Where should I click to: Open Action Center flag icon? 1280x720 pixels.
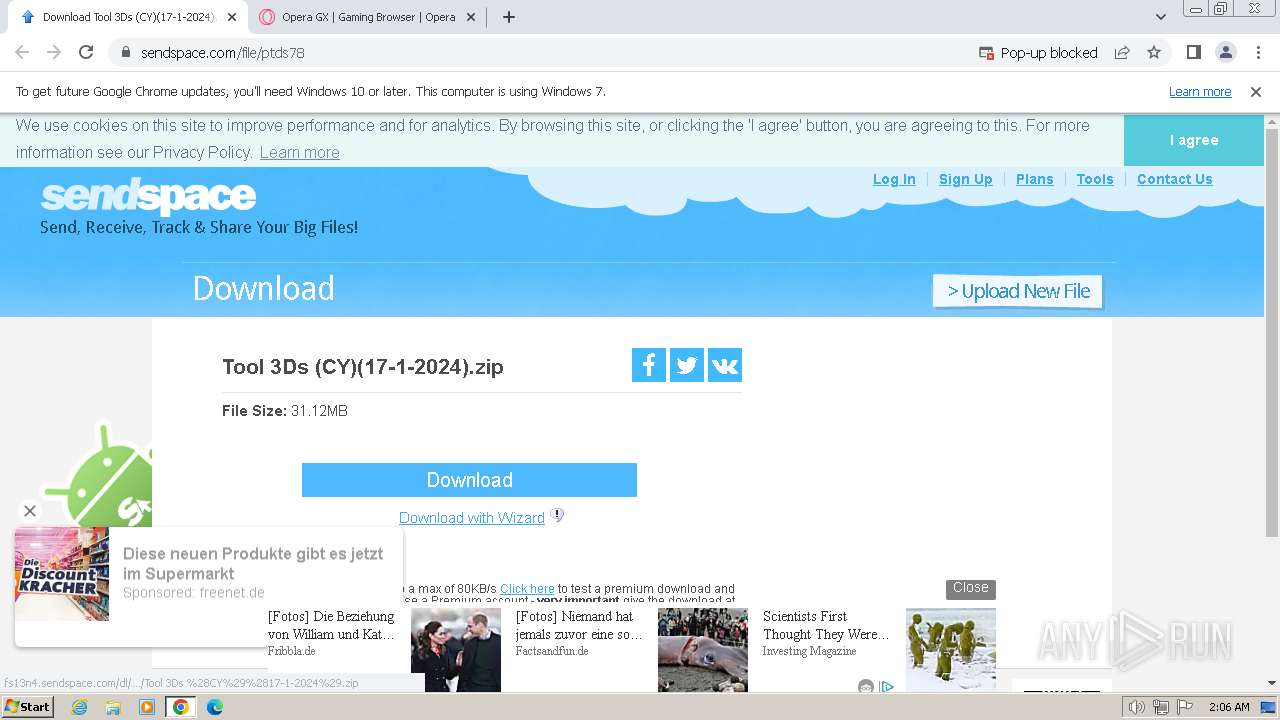pos(1184,707)
